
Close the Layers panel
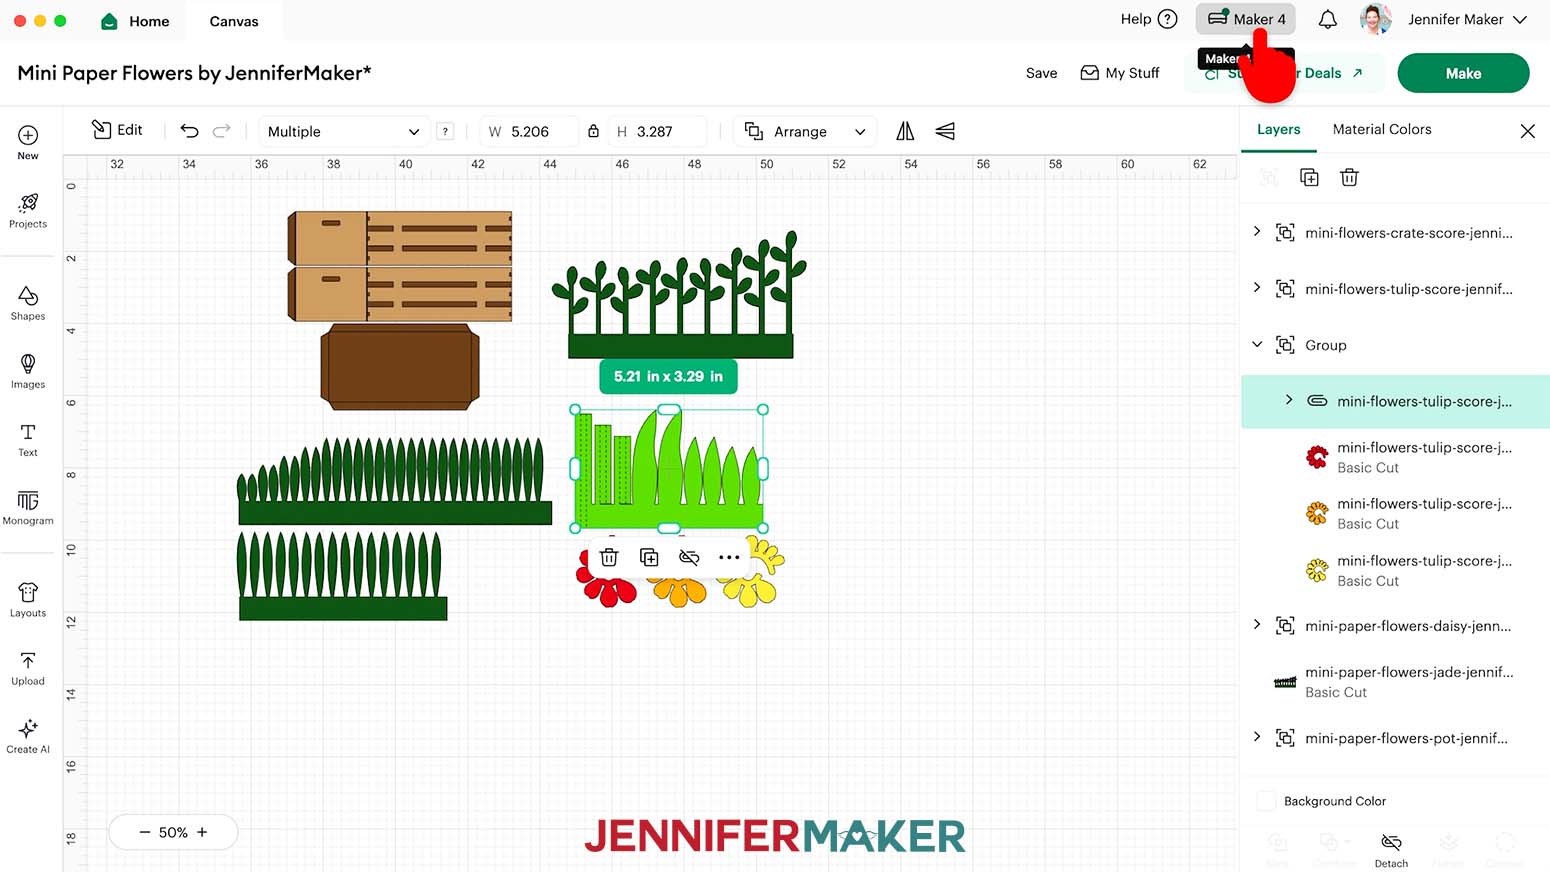(x=1527, y=131)
